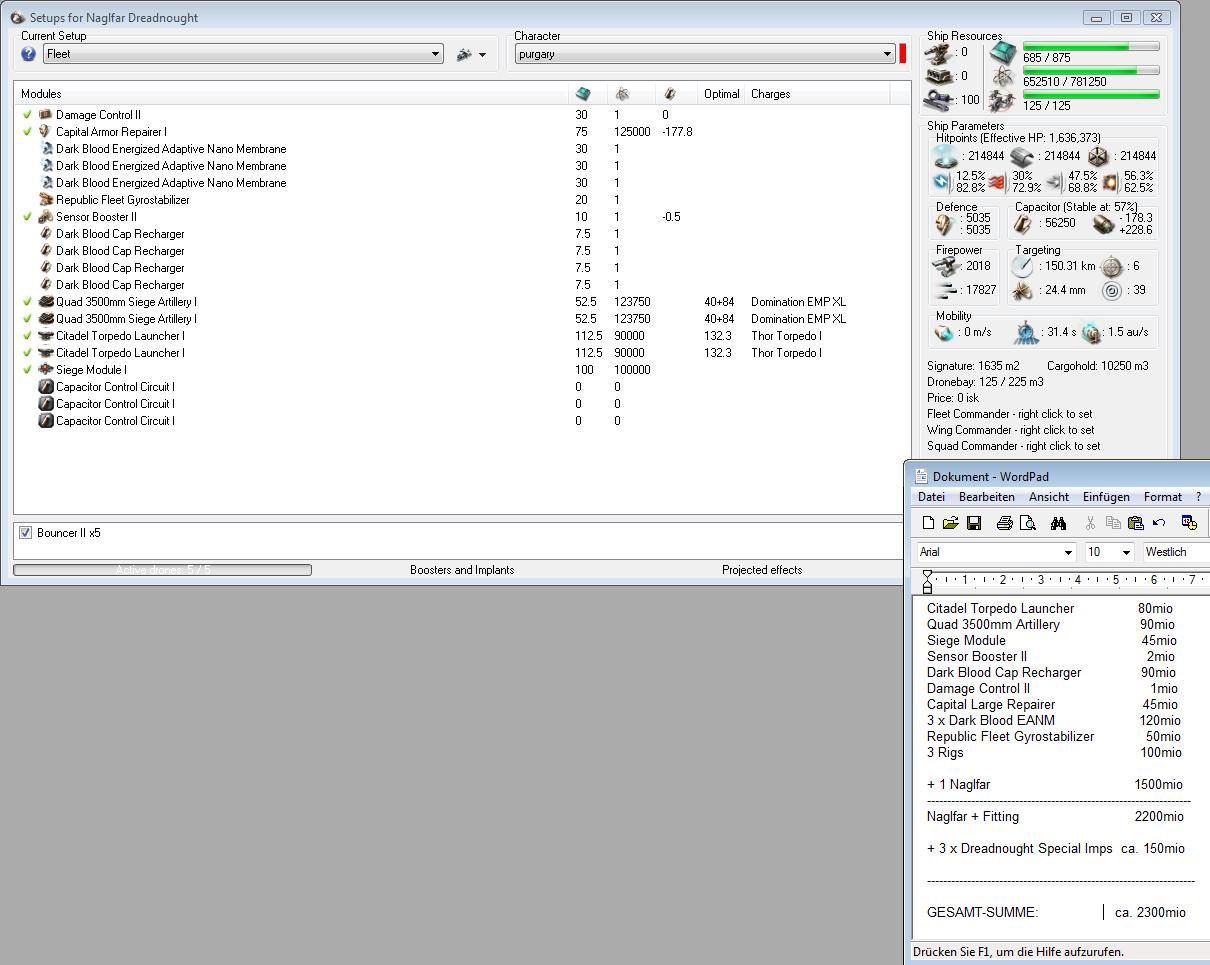The image size is (1210, 965).
Task: Click the blue help question mark icon
Action: (28, 55)
